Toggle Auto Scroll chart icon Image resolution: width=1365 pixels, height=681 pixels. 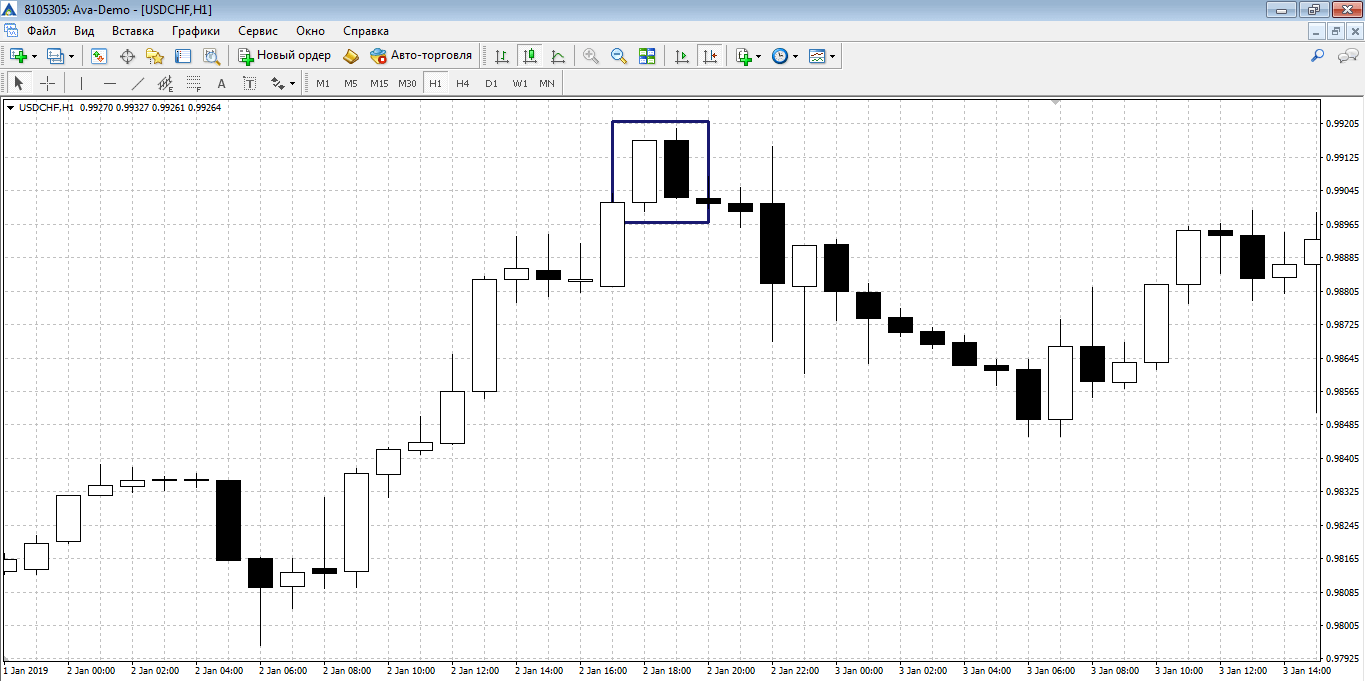[682, 56]
